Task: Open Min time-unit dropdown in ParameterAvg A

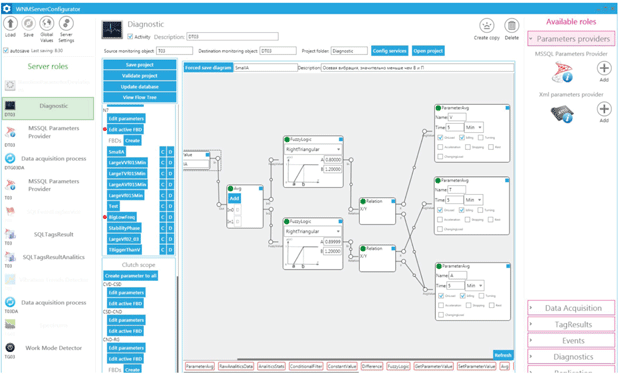Action: (474, 285)
